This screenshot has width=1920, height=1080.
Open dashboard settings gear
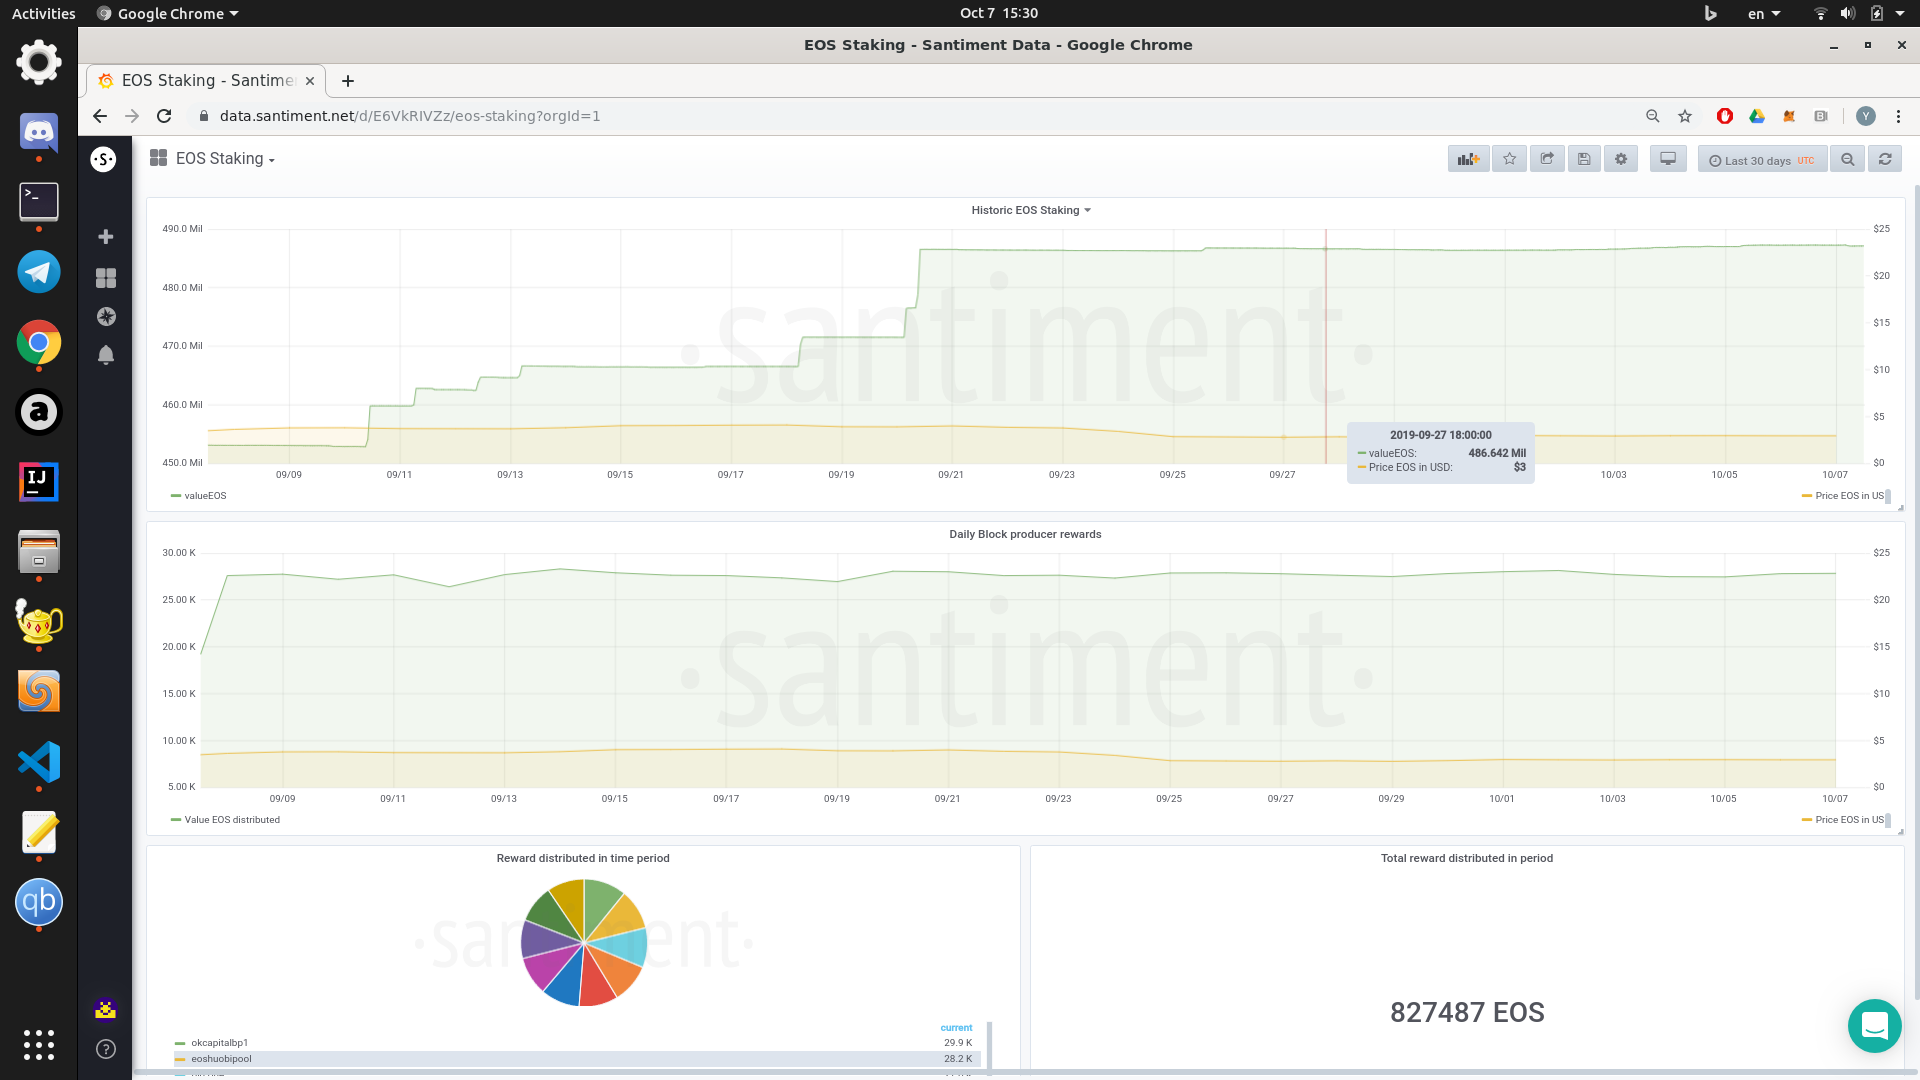1621,159
